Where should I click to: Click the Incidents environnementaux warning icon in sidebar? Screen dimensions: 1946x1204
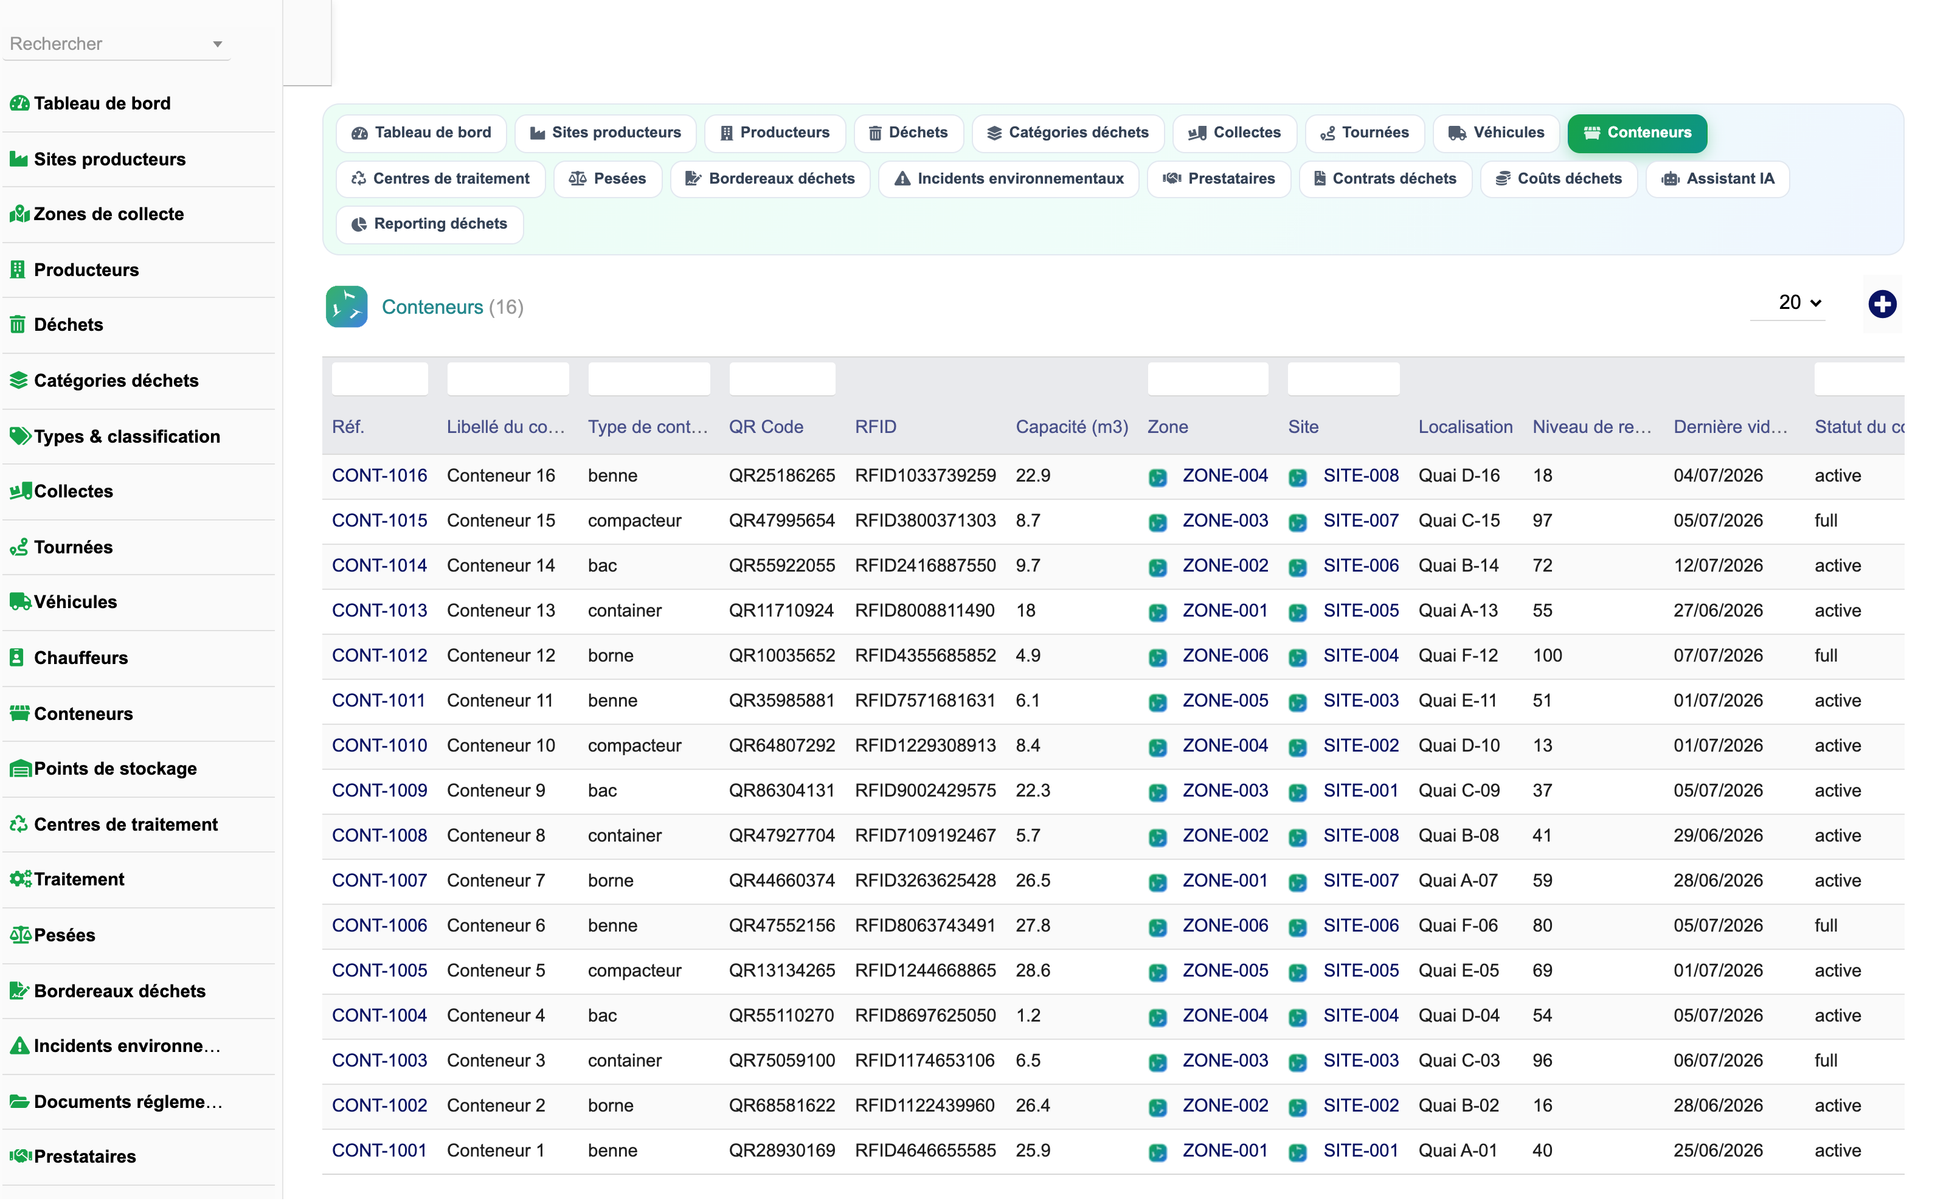[19, 1046]
